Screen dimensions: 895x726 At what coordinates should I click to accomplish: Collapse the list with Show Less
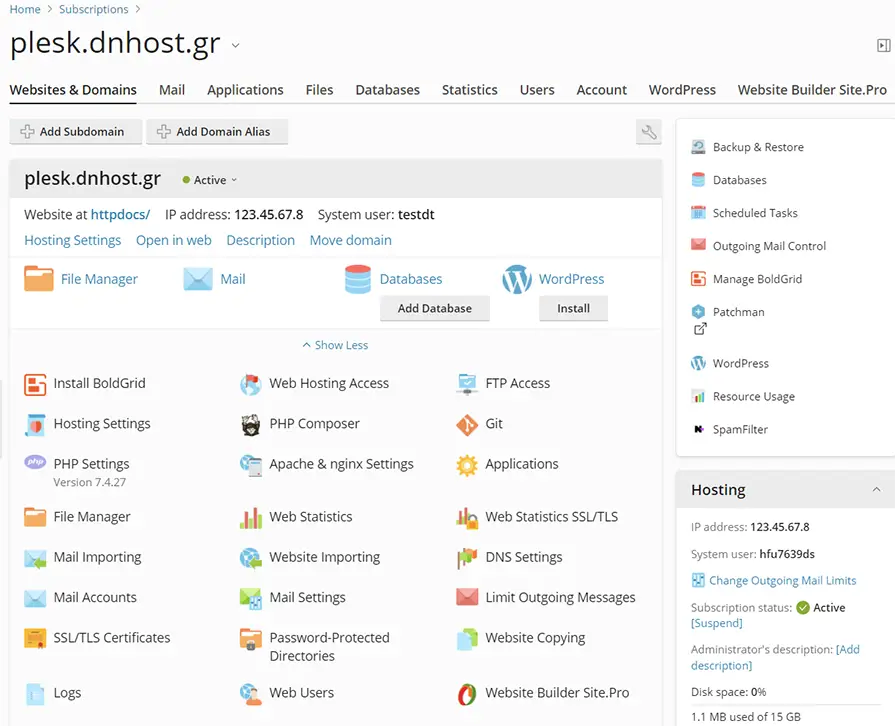335,345
